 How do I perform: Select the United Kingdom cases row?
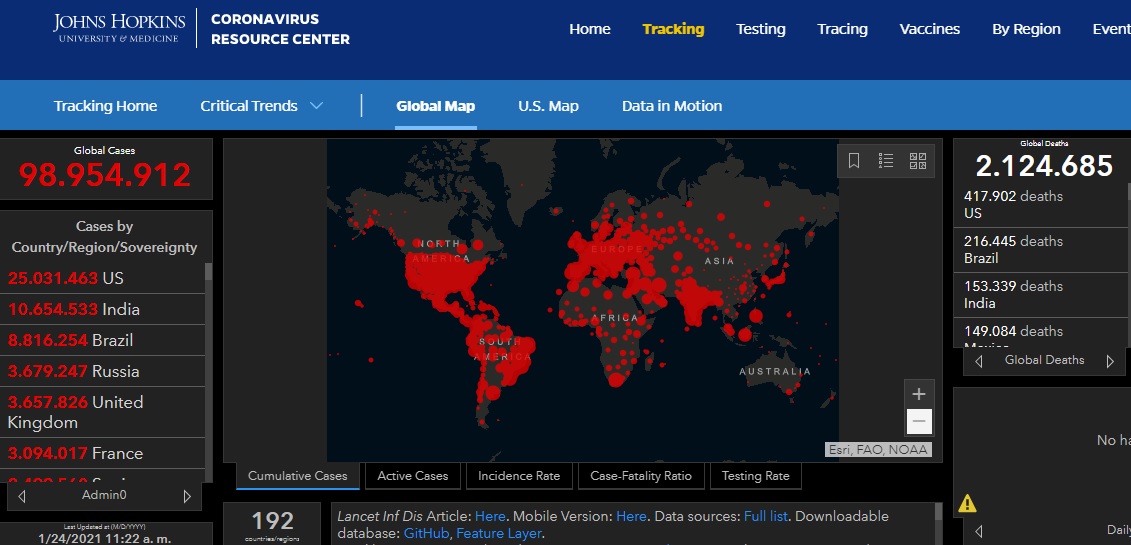pos(102,412)
